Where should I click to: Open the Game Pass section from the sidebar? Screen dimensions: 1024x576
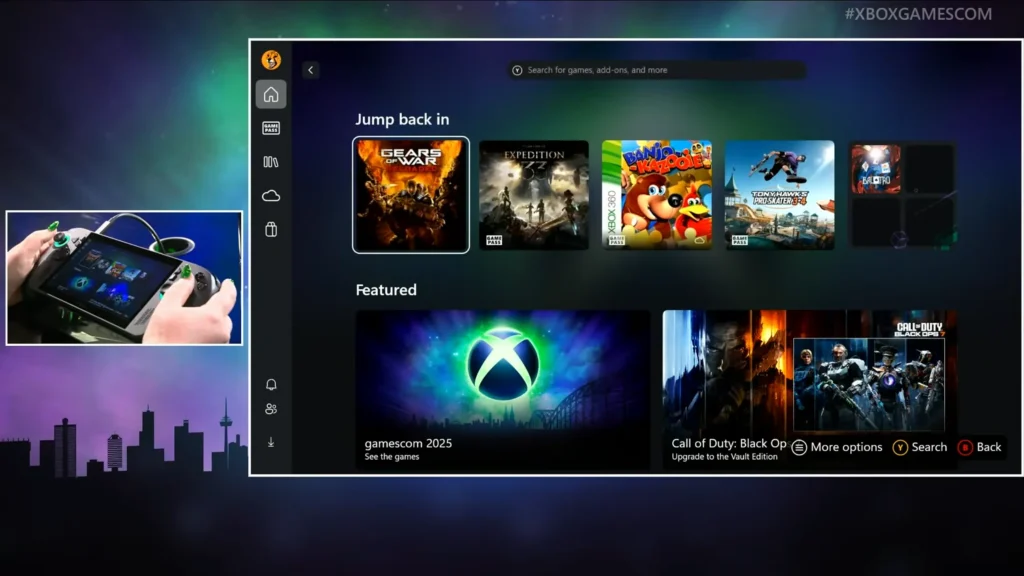(x=270, y=127)
